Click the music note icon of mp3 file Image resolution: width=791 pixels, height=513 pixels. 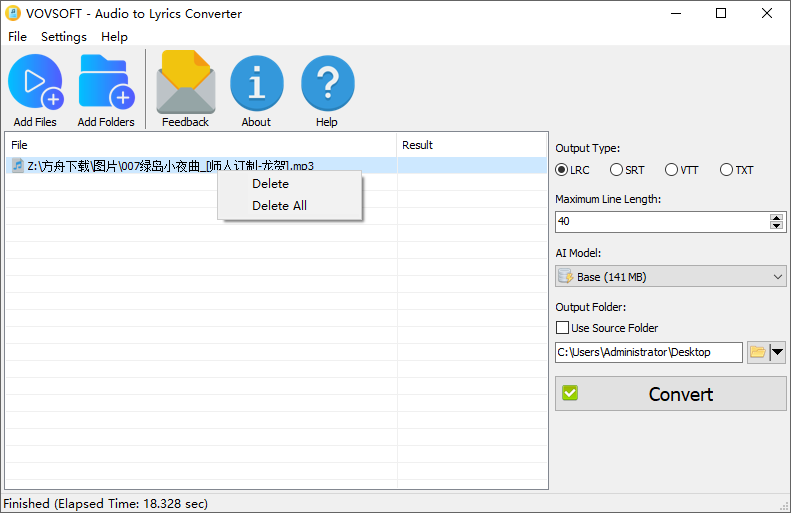click(18, 165)
